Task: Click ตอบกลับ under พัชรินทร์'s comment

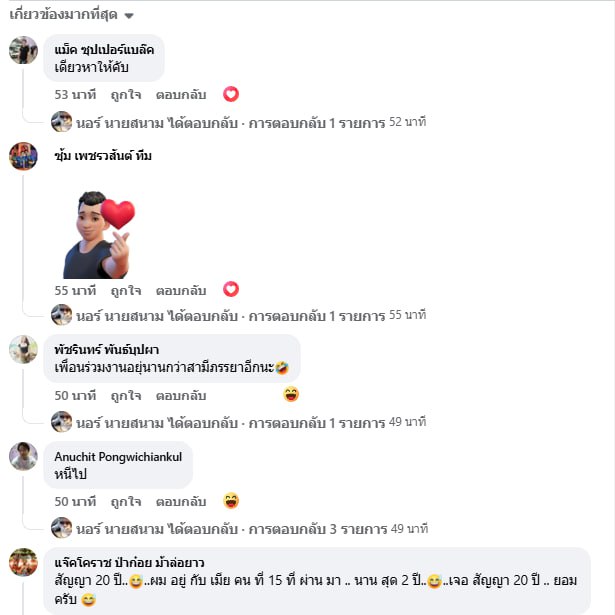Action: click(x=181, y=396)
